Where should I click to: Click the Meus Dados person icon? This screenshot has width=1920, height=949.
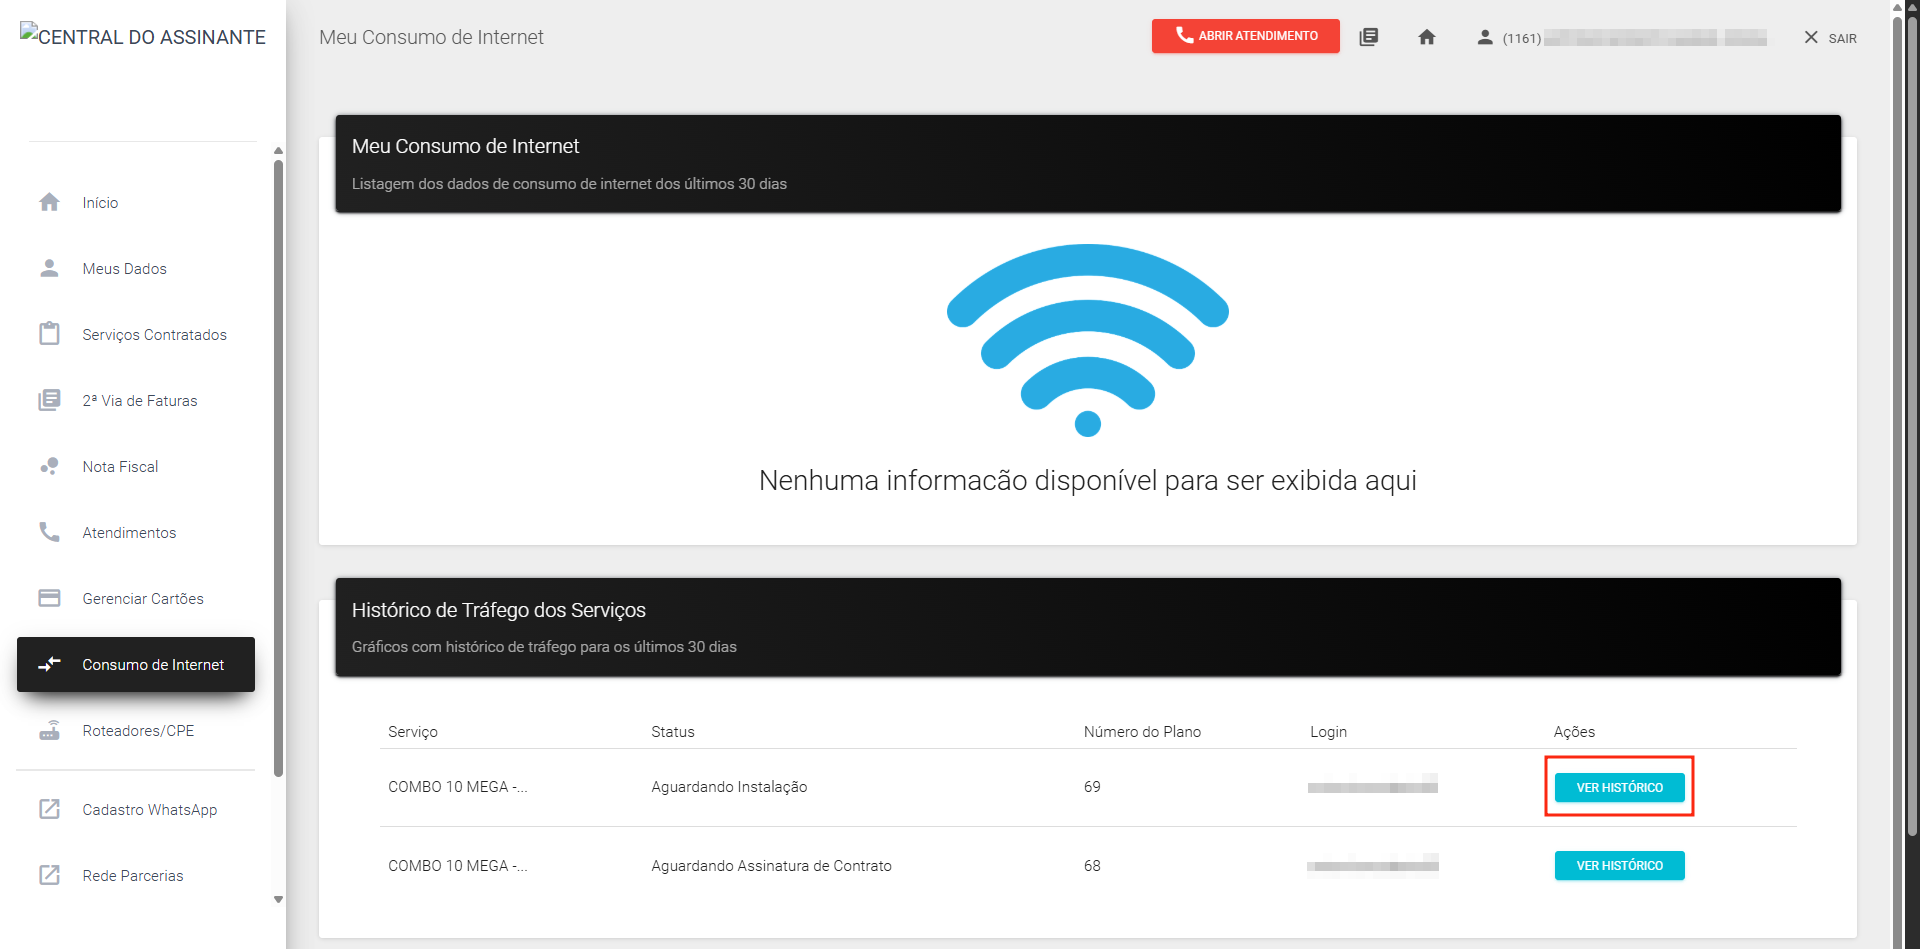tap(49, 268)
